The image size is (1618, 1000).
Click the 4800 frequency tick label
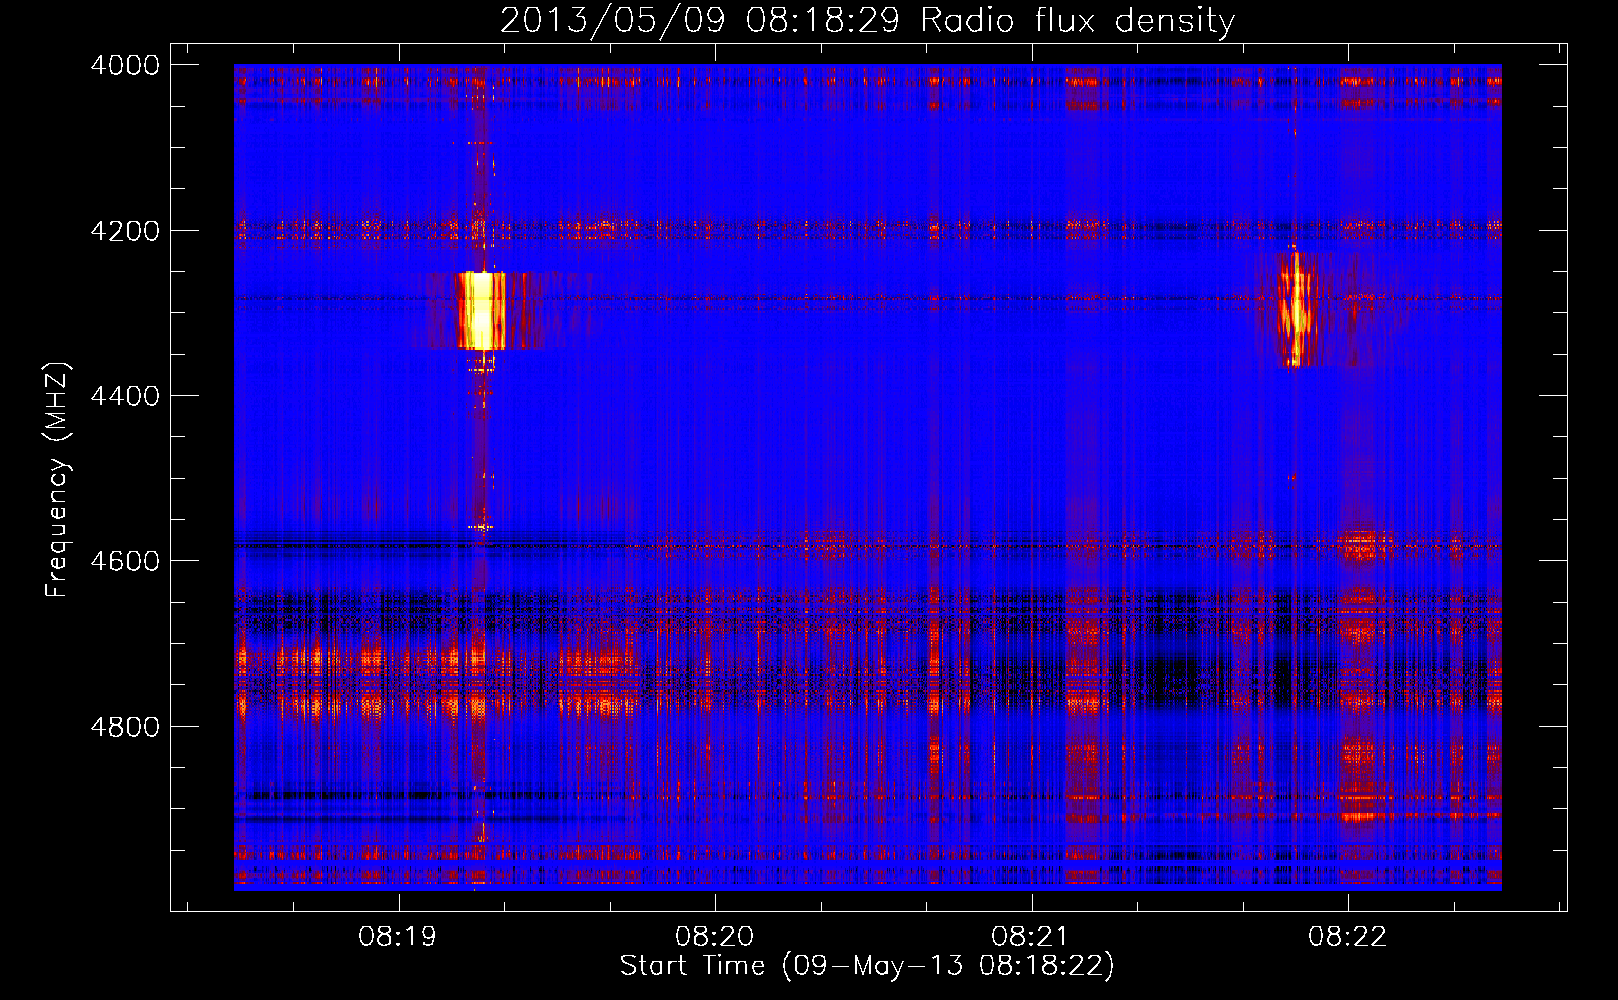[125, 726]
